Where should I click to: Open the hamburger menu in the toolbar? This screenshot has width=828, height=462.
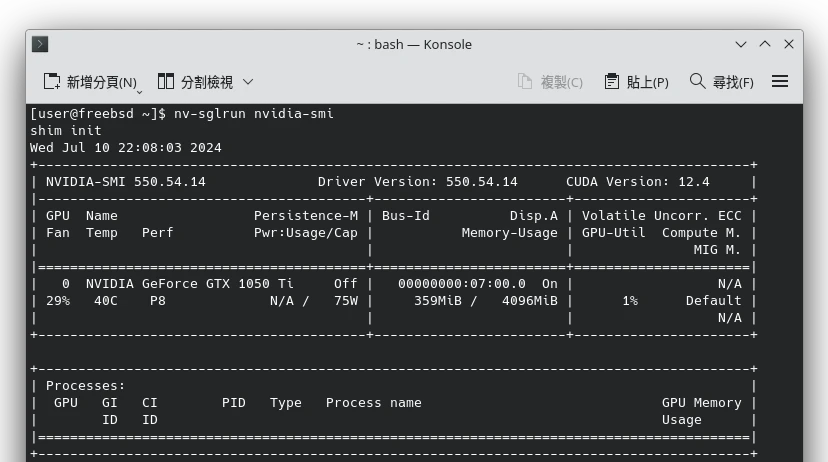click(780, 81)
